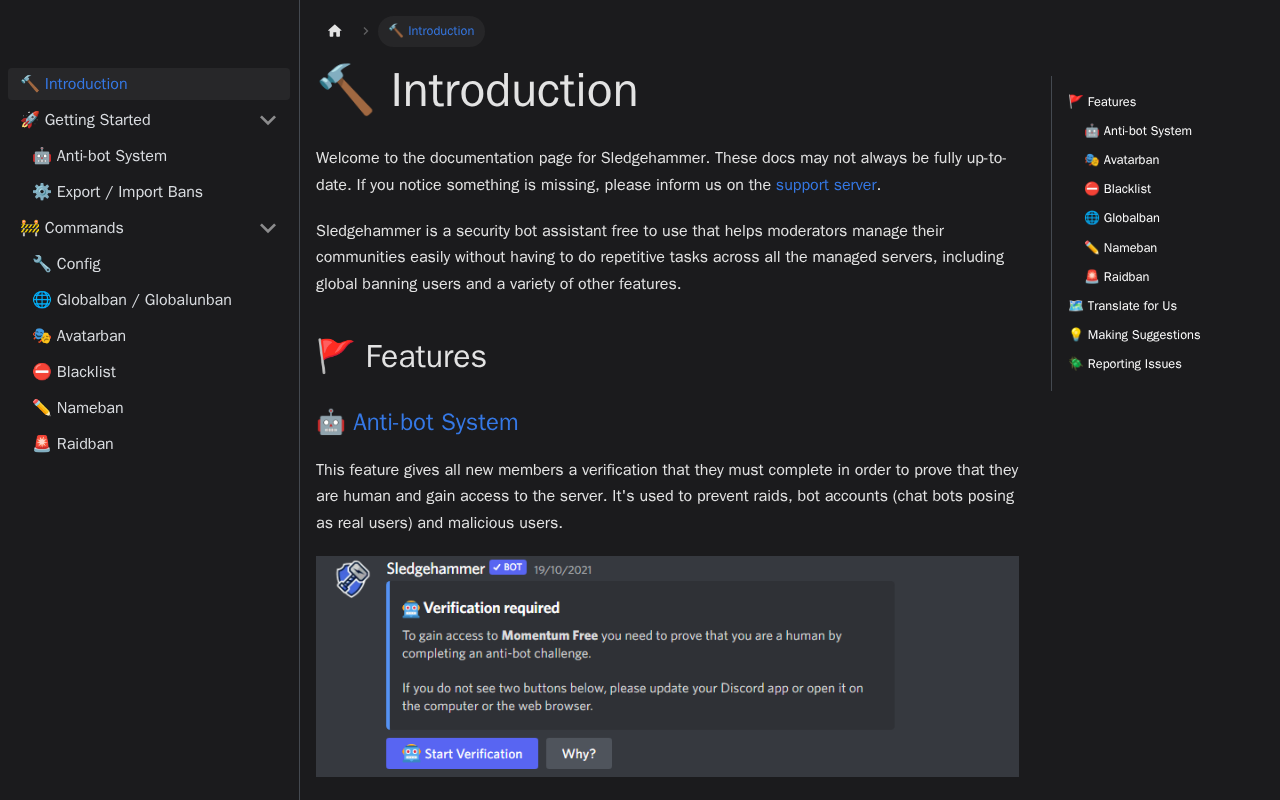Follow the support server link
This screenshot has width=1280, height=800.
826,185
